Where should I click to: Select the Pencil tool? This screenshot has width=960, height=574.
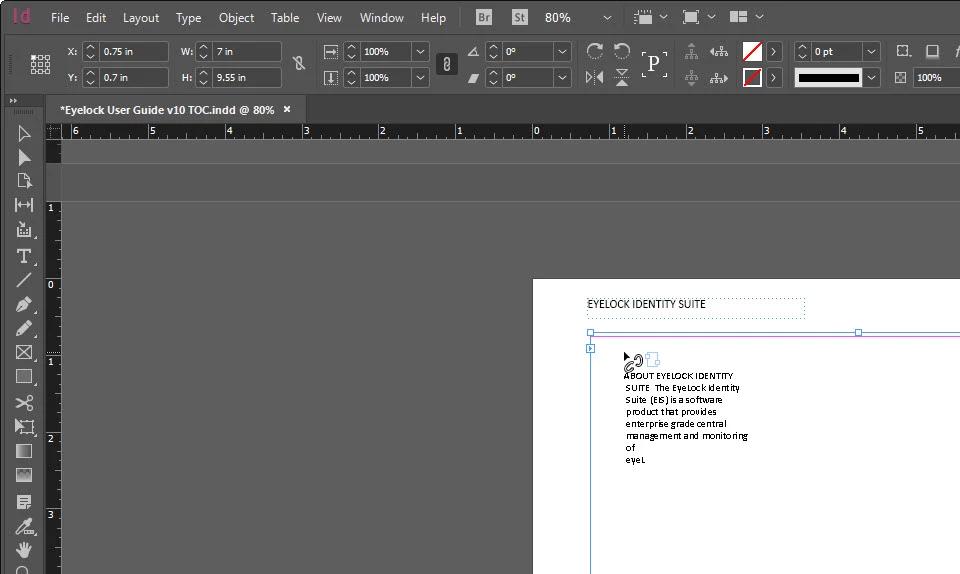point(24,329)
